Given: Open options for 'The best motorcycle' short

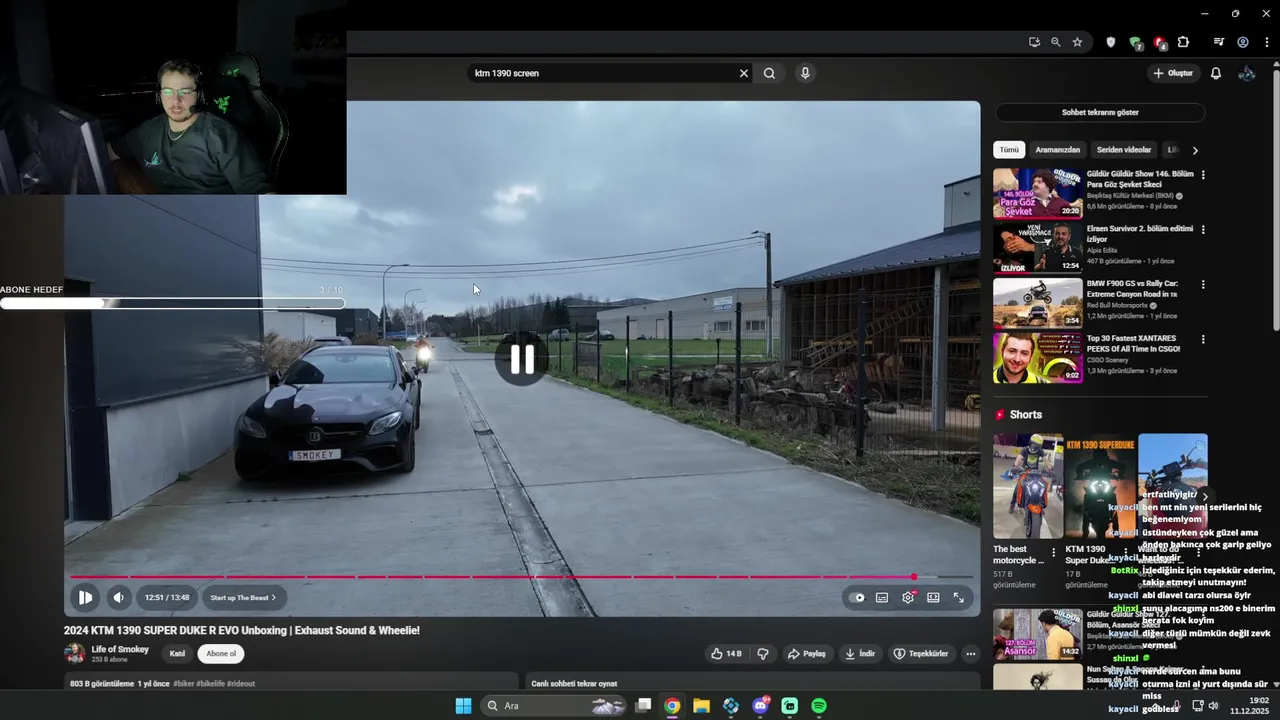Looking at the screenshot, I should click(1053, 552).
